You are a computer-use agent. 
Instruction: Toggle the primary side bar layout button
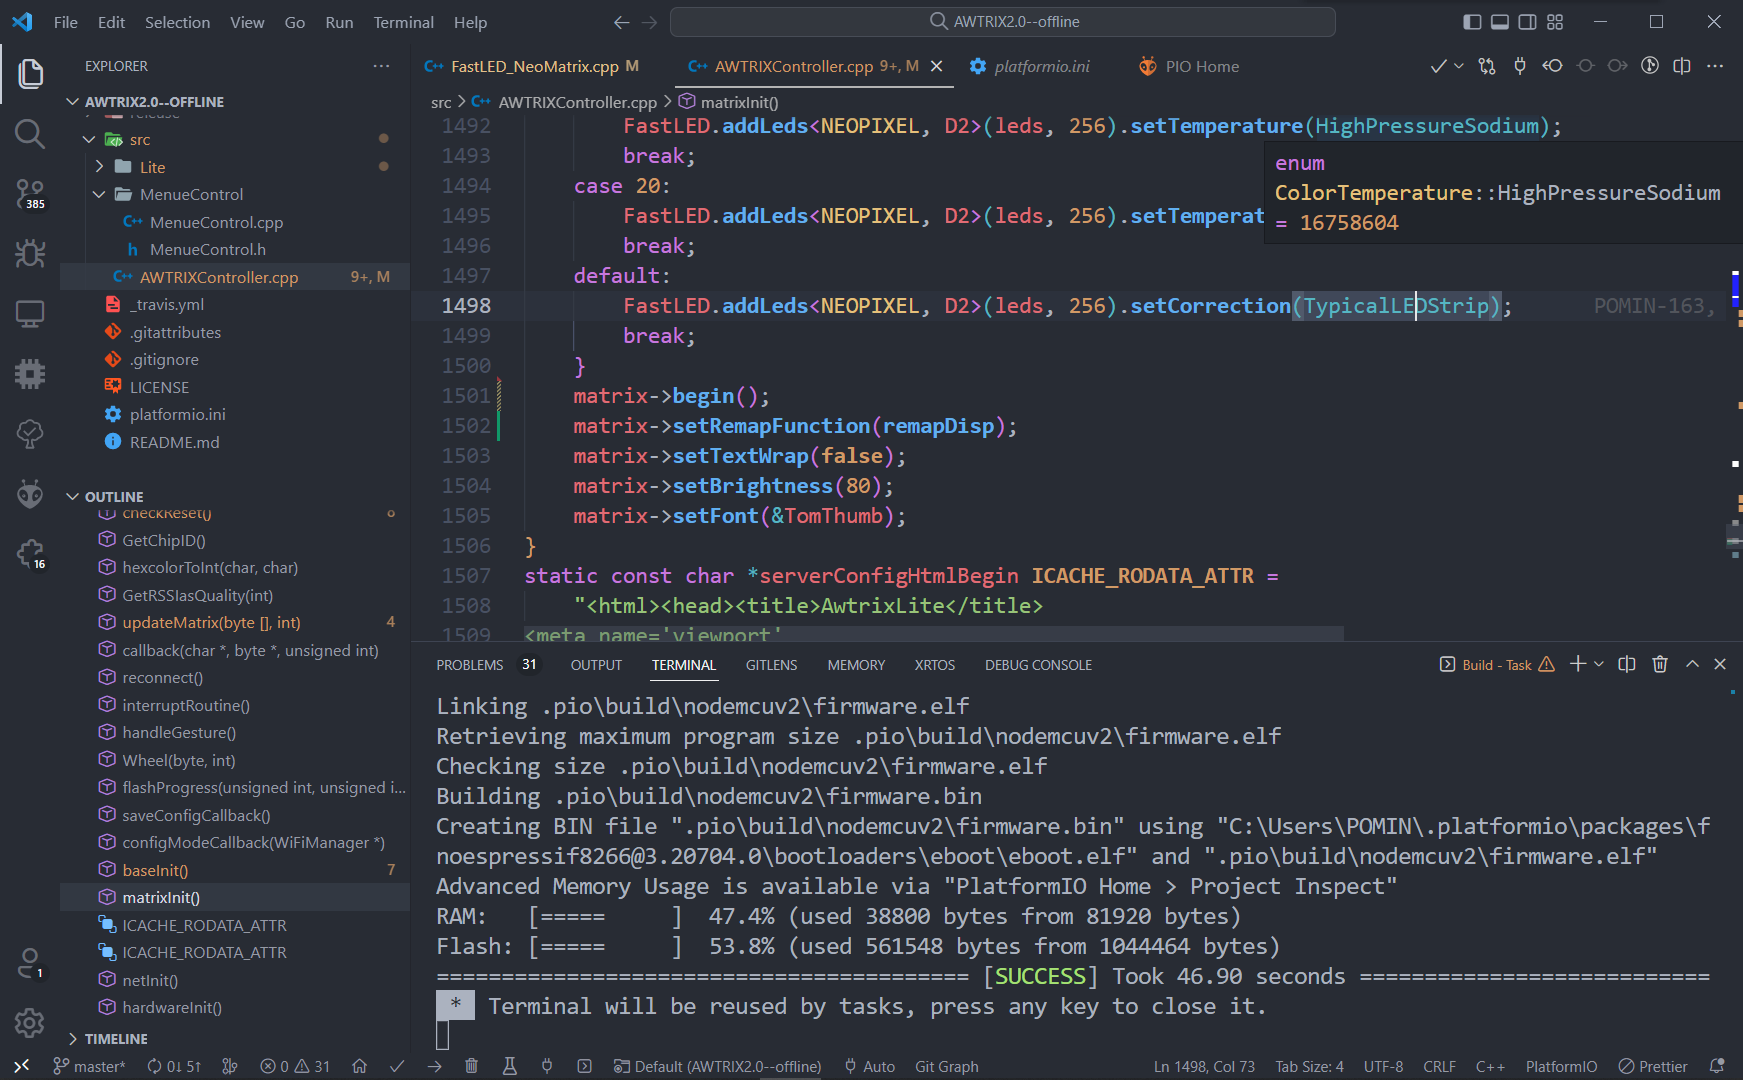tap(1472, 22)
